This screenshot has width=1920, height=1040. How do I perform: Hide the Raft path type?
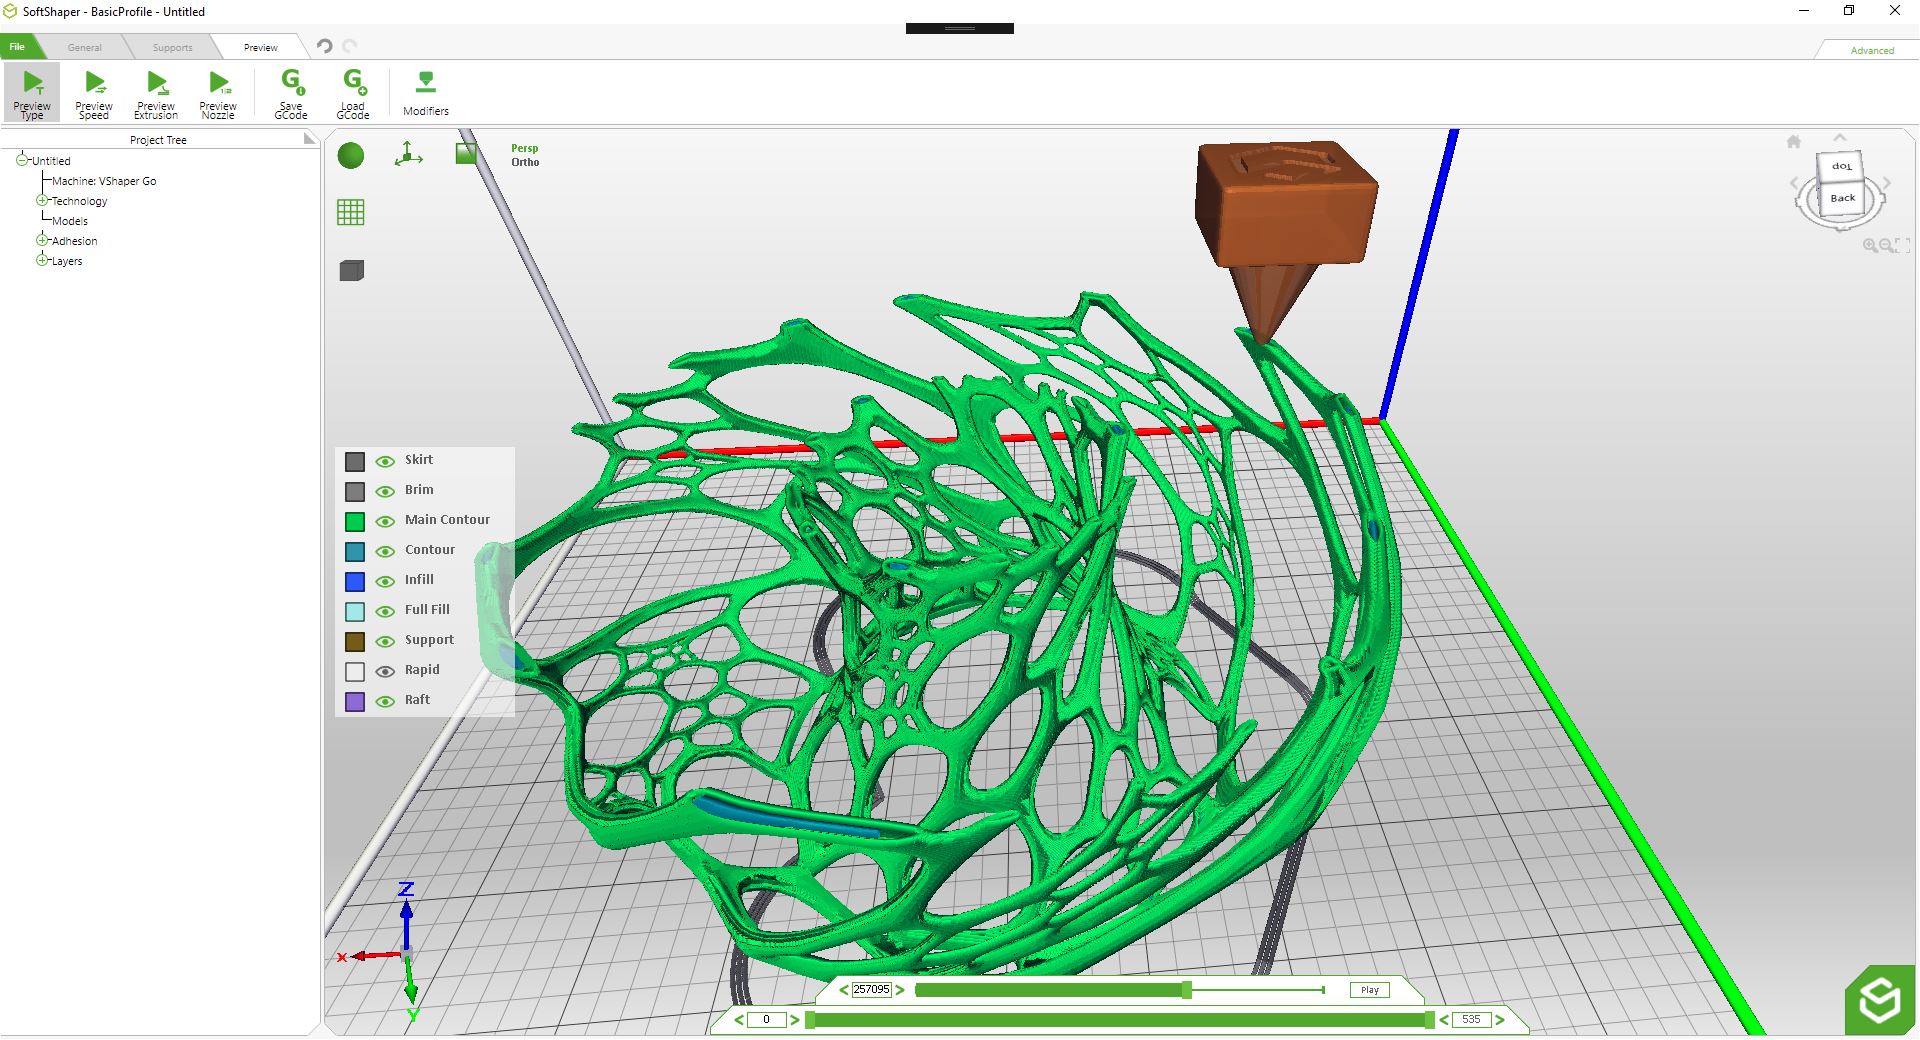pos(385,701)
